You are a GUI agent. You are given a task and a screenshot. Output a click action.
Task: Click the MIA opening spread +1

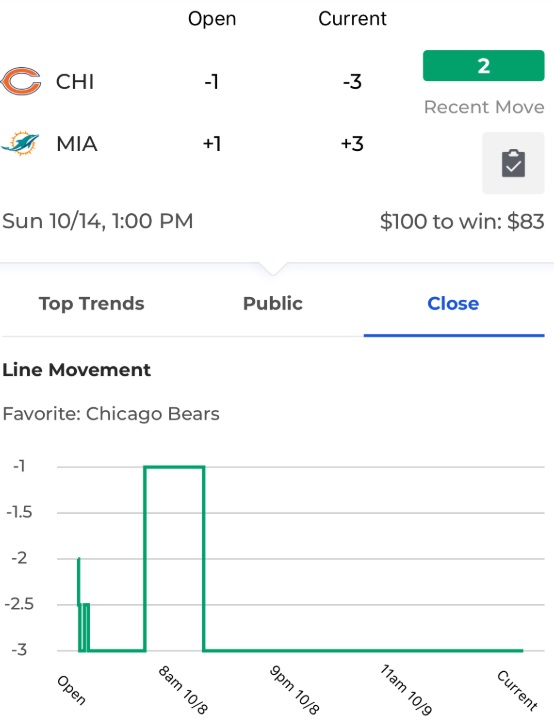[212, 144]
